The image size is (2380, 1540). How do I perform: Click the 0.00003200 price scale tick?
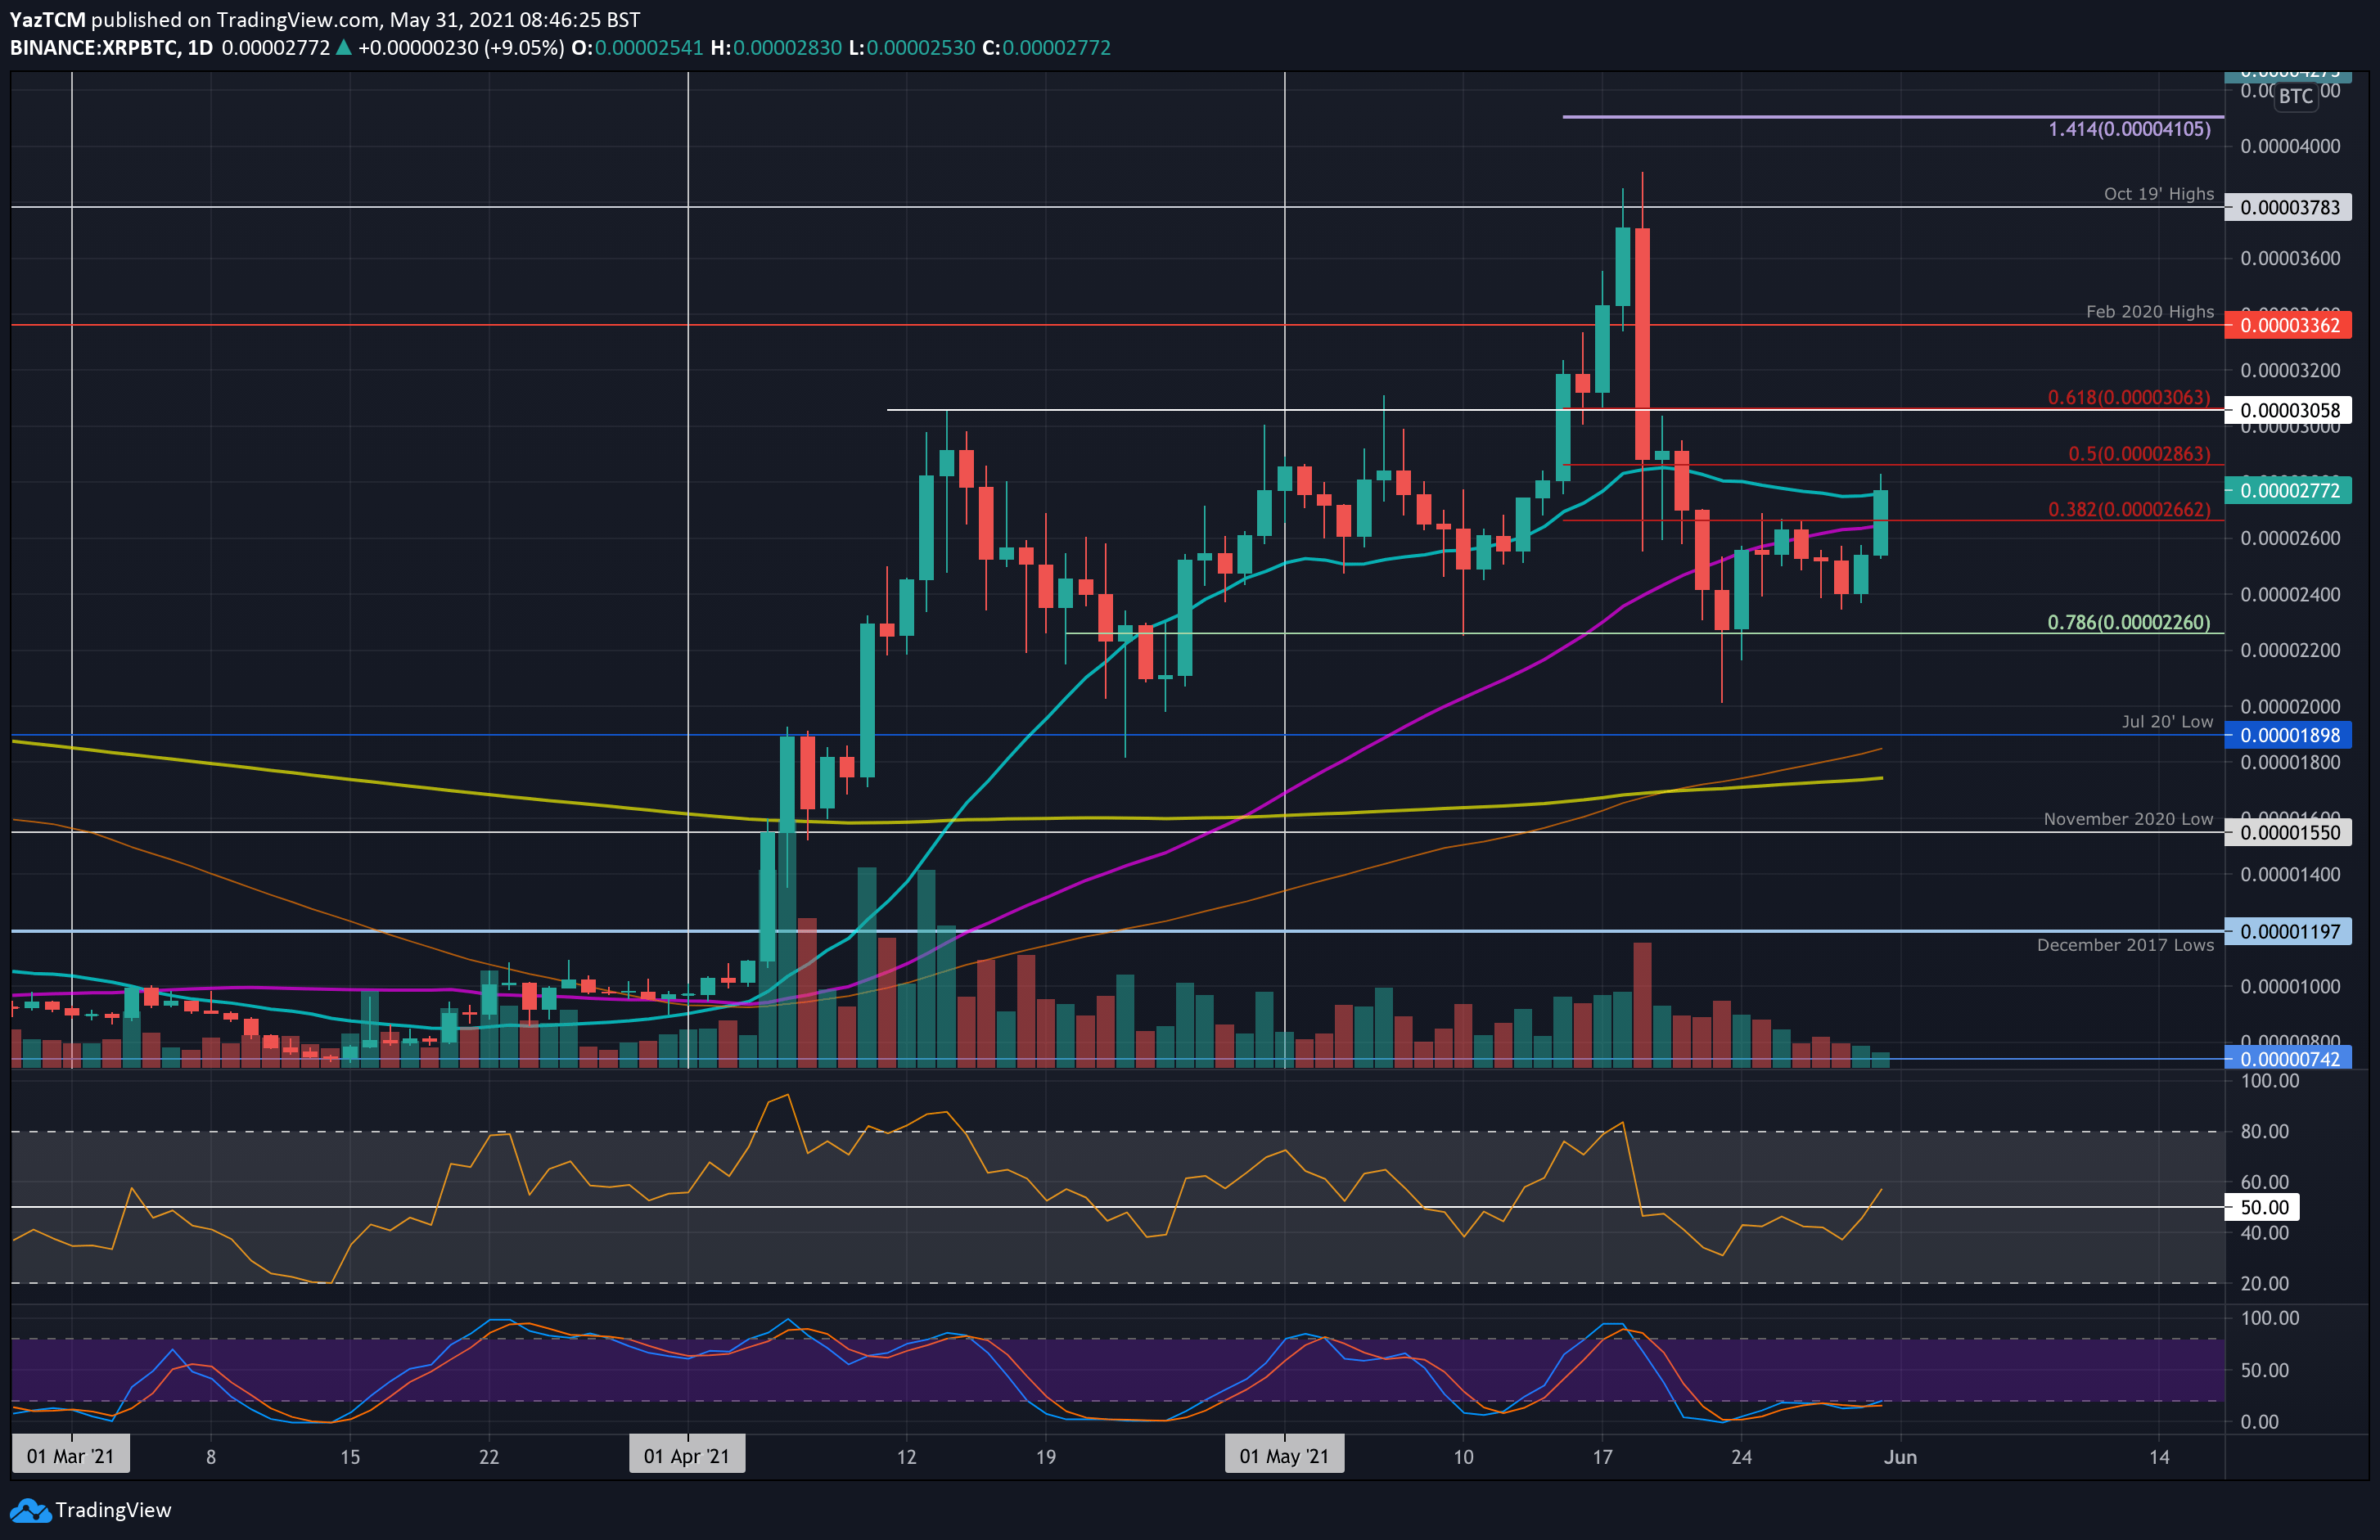coord(2290,370)
